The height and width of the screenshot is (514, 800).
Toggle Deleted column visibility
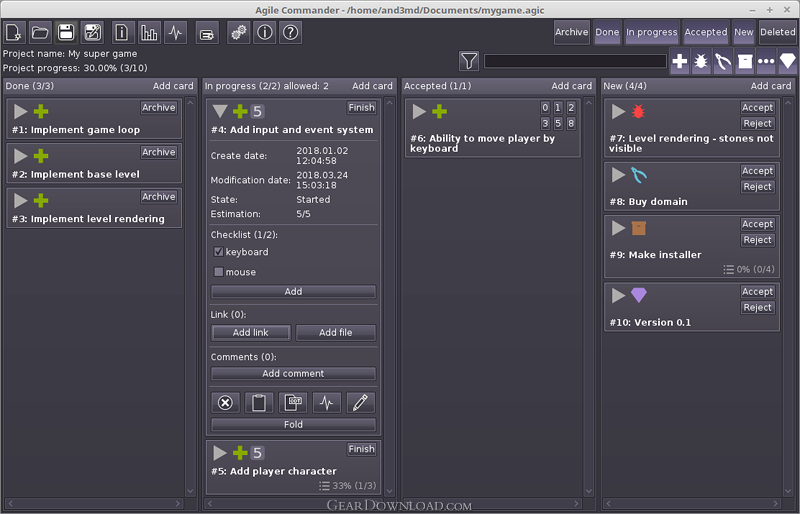point(778,32)
